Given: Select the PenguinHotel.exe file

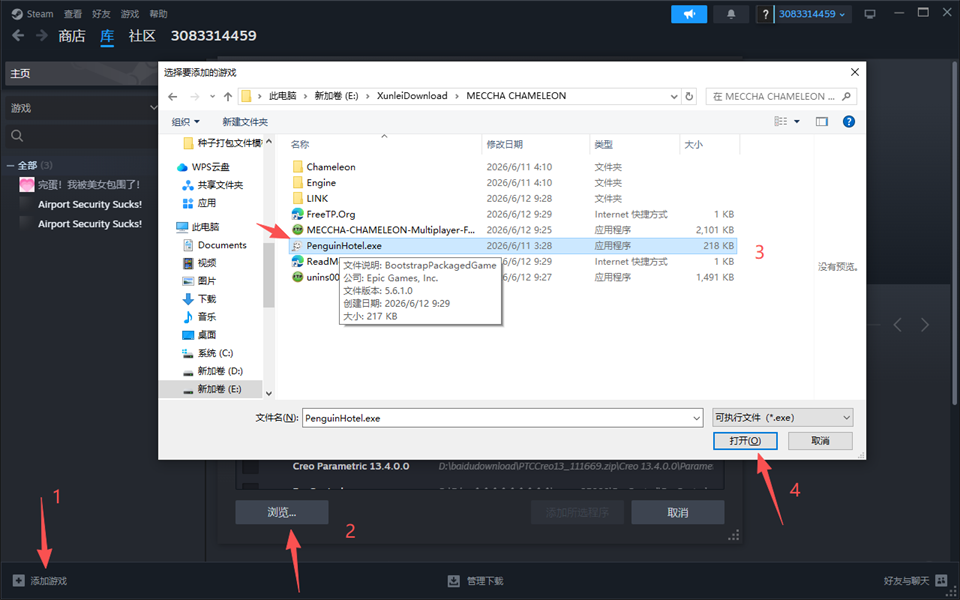Looking at the screenshot, I should 512,246.
